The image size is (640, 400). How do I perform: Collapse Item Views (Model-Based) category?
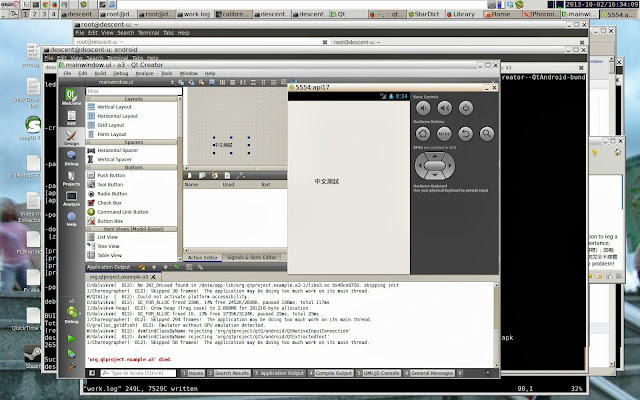(131, 229)
